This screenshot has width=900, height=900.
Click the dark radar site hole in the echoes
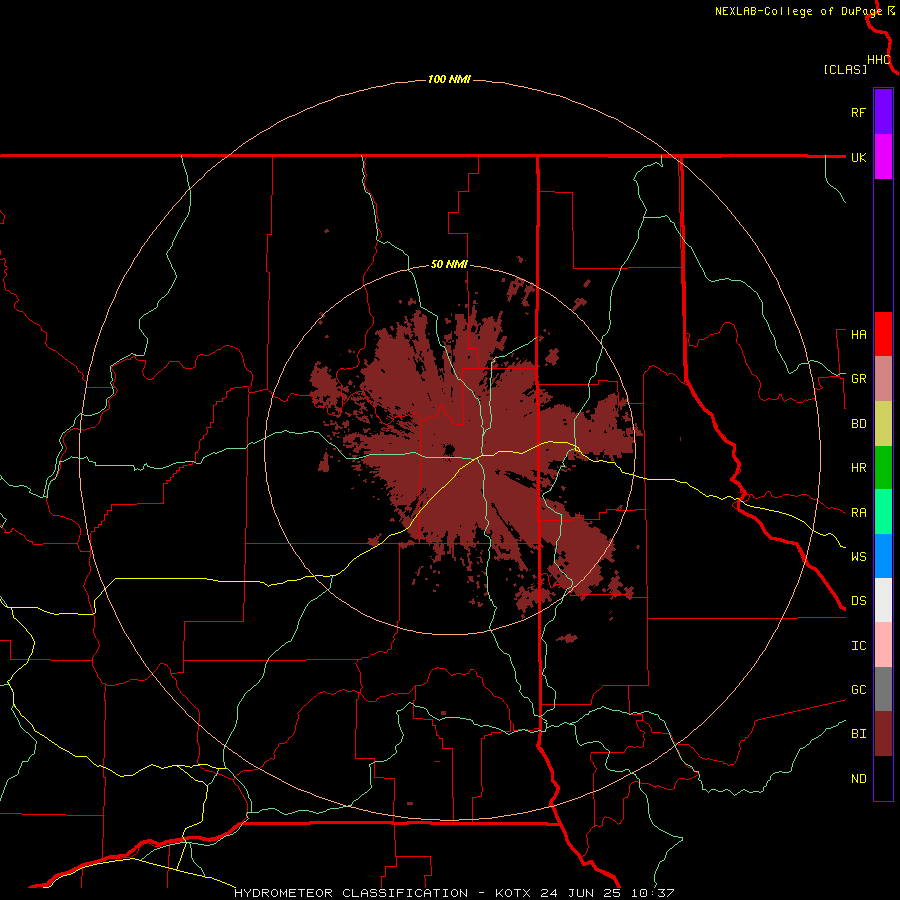point(449,449)
